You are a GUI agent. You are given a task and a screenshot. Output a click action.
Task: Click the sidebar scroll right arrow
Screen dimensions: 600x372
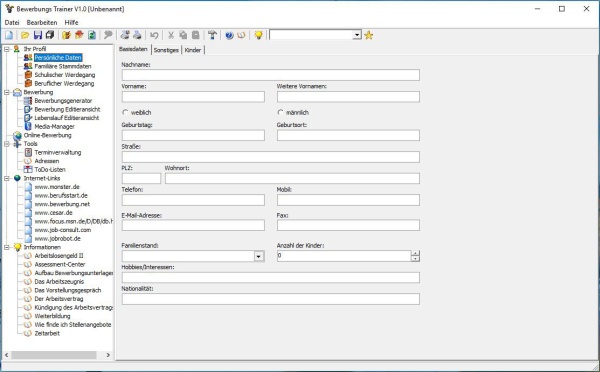pyautogui.click(x=108, y=355)
